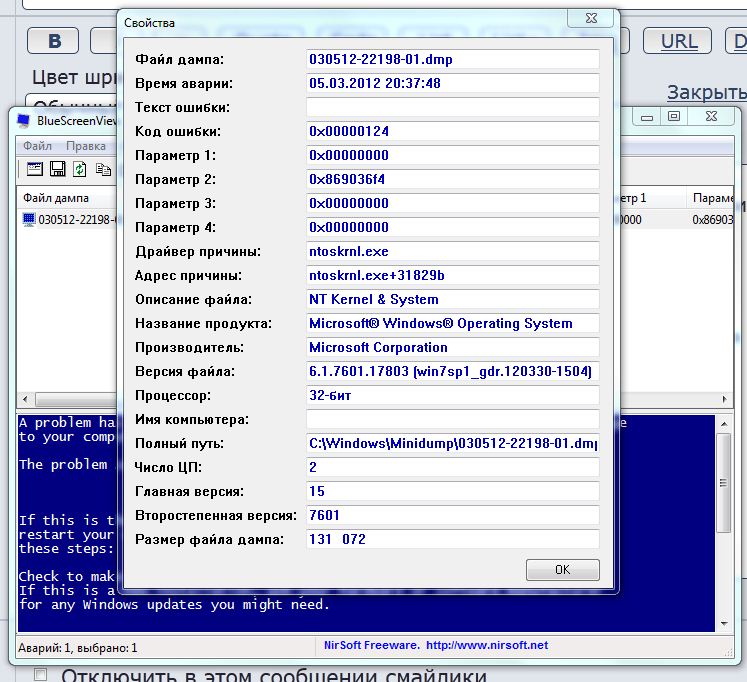Click the Описание файла field NT Kernel & System
Image resolution: width=747 pixels, height=682 pixels.
[x=453, y=300]
